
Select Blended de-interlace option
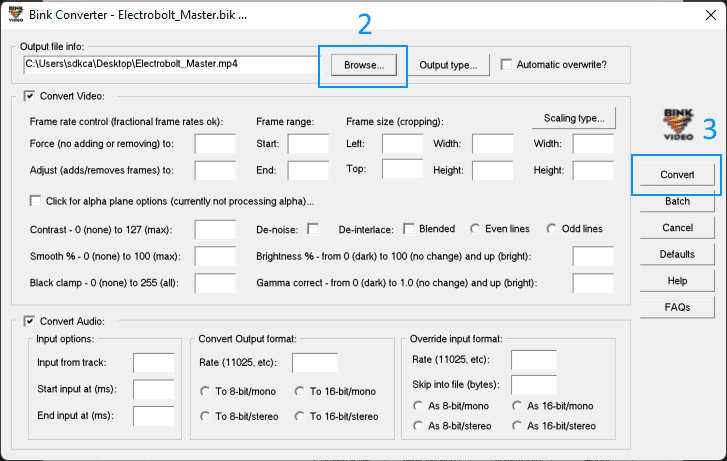tap(409, 229)
